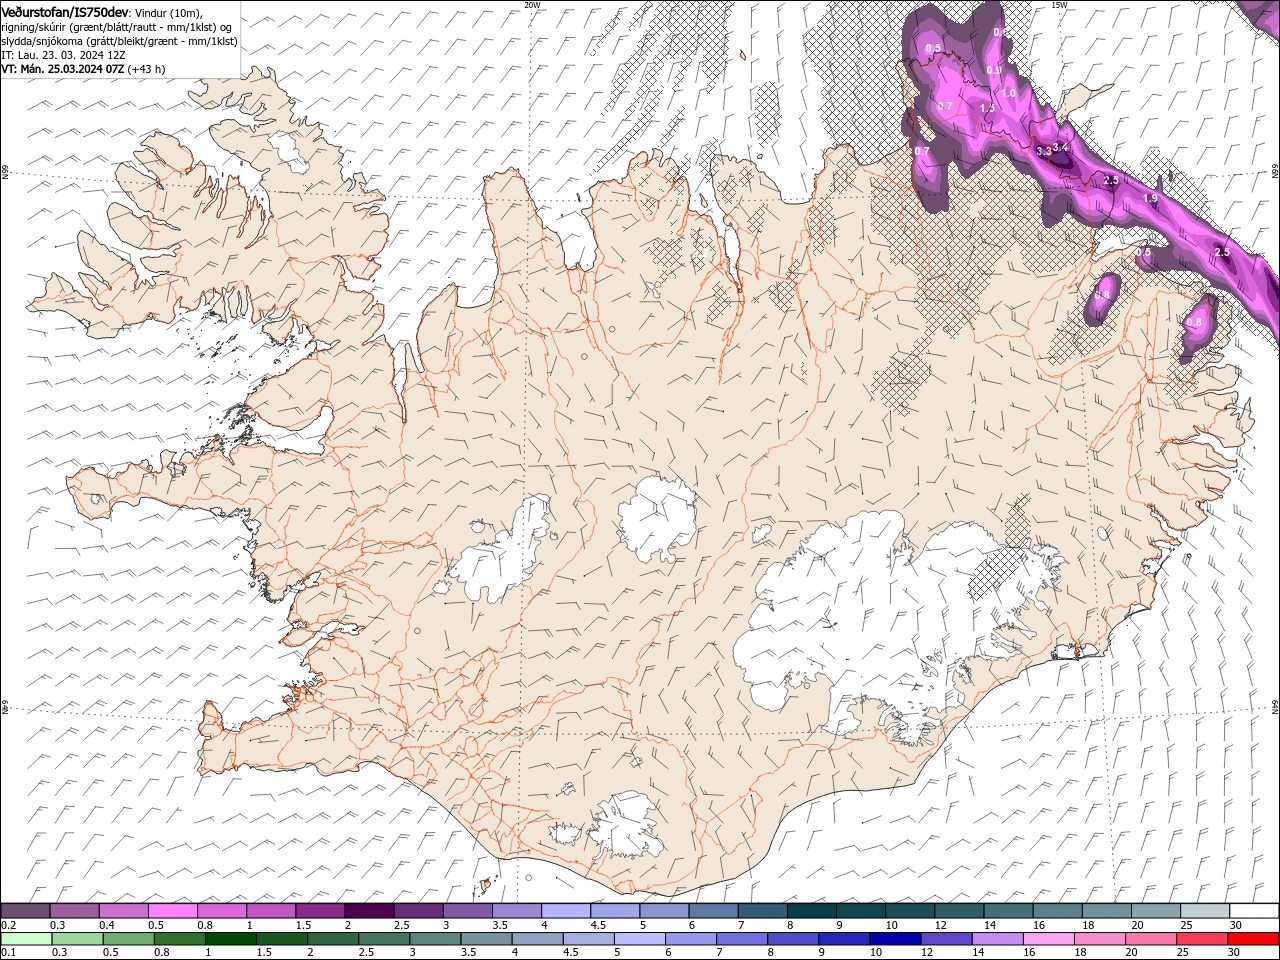Screen dimensions: 1280x960
Task: Pick the white top-row swatch above 30
Action: tap(1254, 911)
